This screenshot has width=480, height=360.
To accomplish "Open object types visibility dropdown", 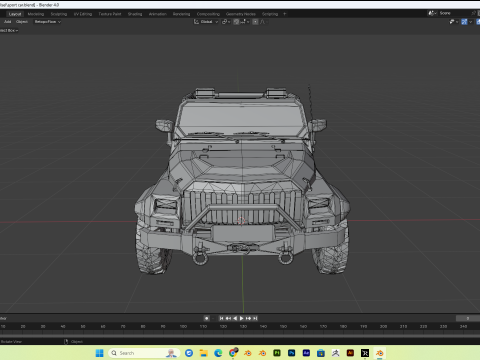I will click(x=454, y=22).
